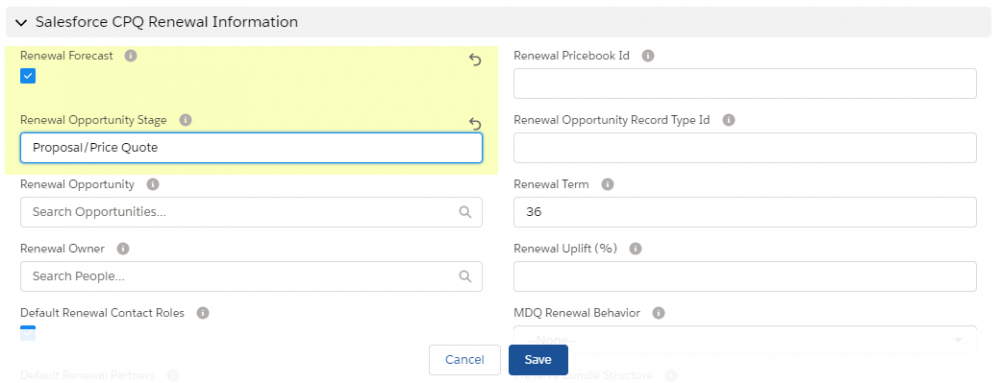Undo the Renewal Opportunity Stage edit
The width and height of the screenshot is (1000, 383).
[x=475, y=124]
